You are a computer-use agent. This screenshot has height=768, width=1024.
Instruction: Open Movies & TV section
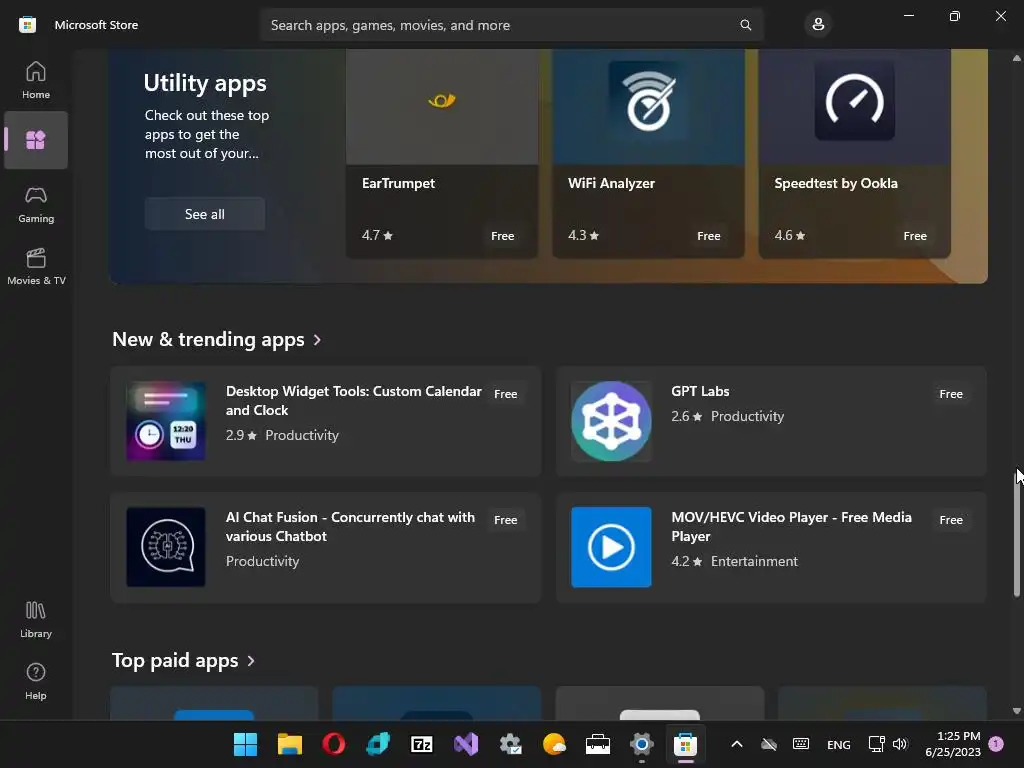pos(36,266)
